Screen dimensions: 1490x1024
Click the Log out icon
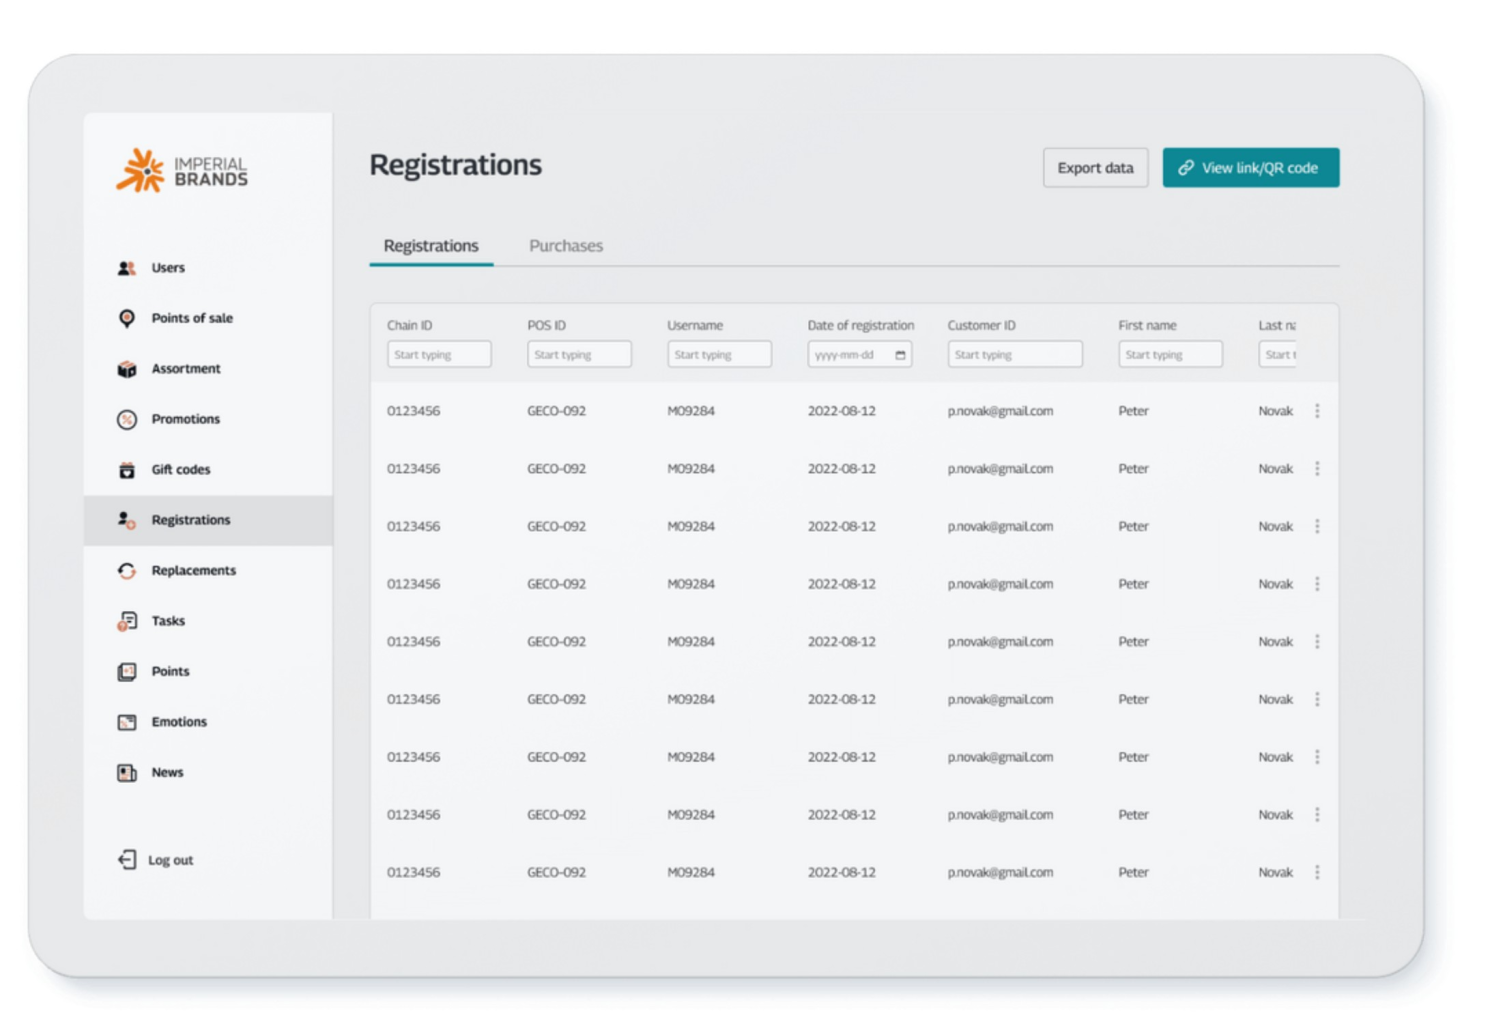click(x=126, y=860)
